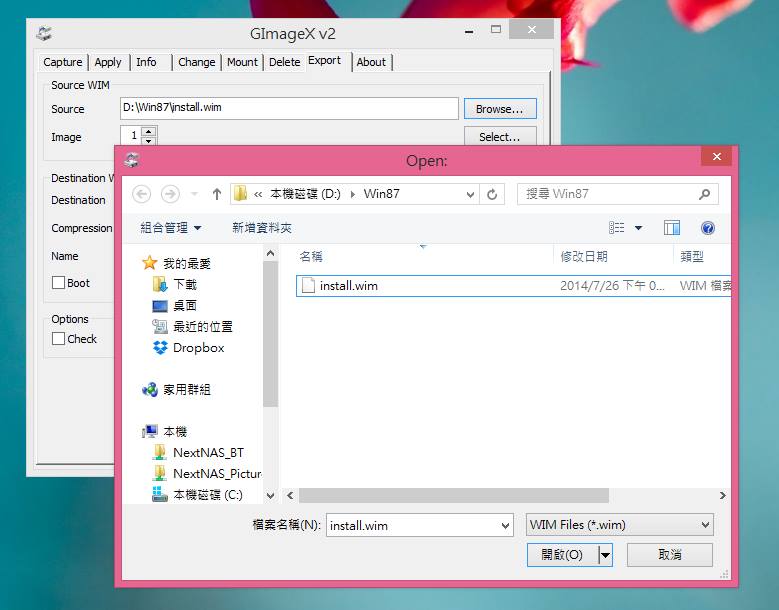This screenshot has height=610, width=779.
Task: Click the 新增資料夾 new folder button
Action: click(262, 228)
